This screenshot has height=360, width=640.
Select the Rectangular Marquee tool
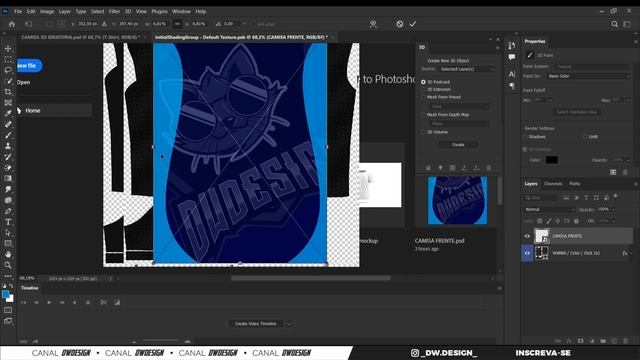coord(8,60)
